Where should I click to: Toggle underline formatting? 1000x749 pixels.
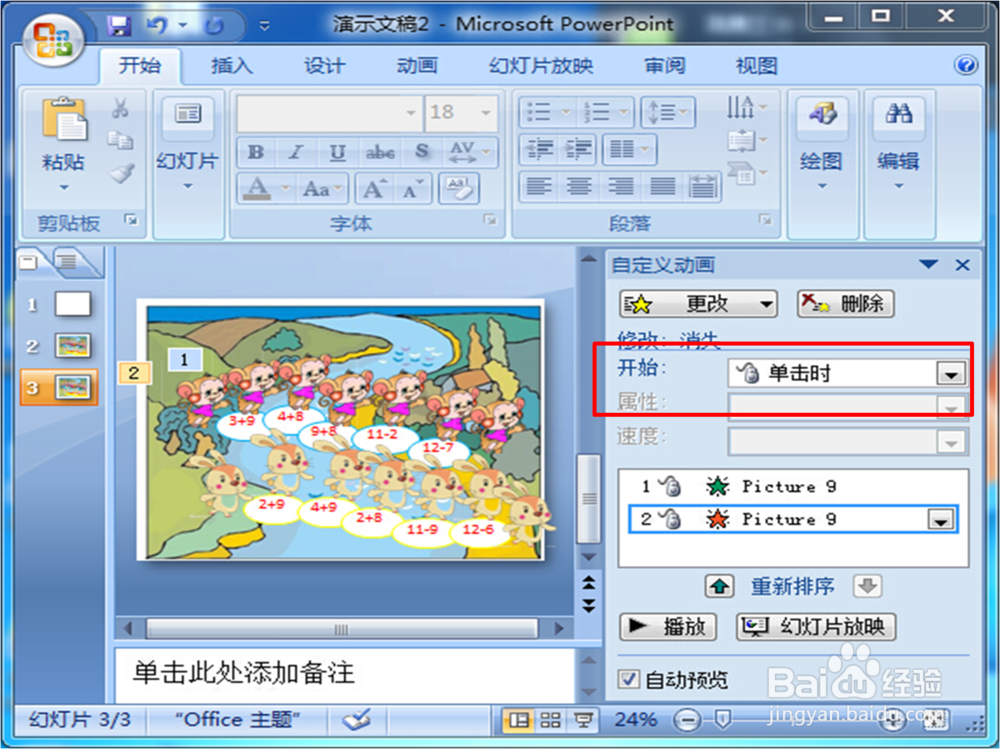pyautogui.click(x=337, y=152)
